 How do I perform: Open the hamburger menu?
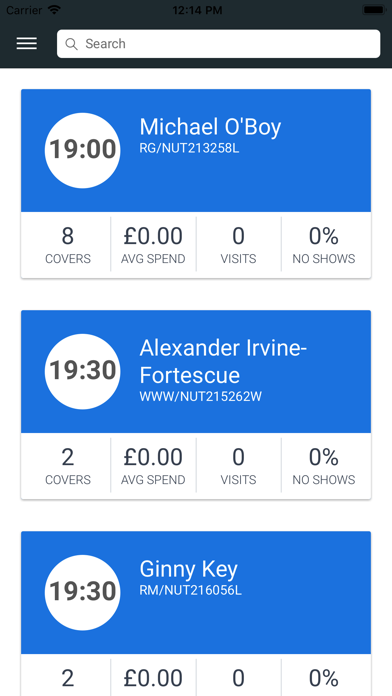(27, 44)
